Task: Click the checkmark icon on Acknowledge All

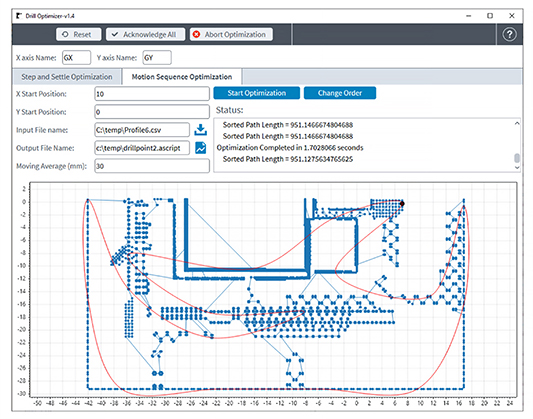Action: pos(115,34)
